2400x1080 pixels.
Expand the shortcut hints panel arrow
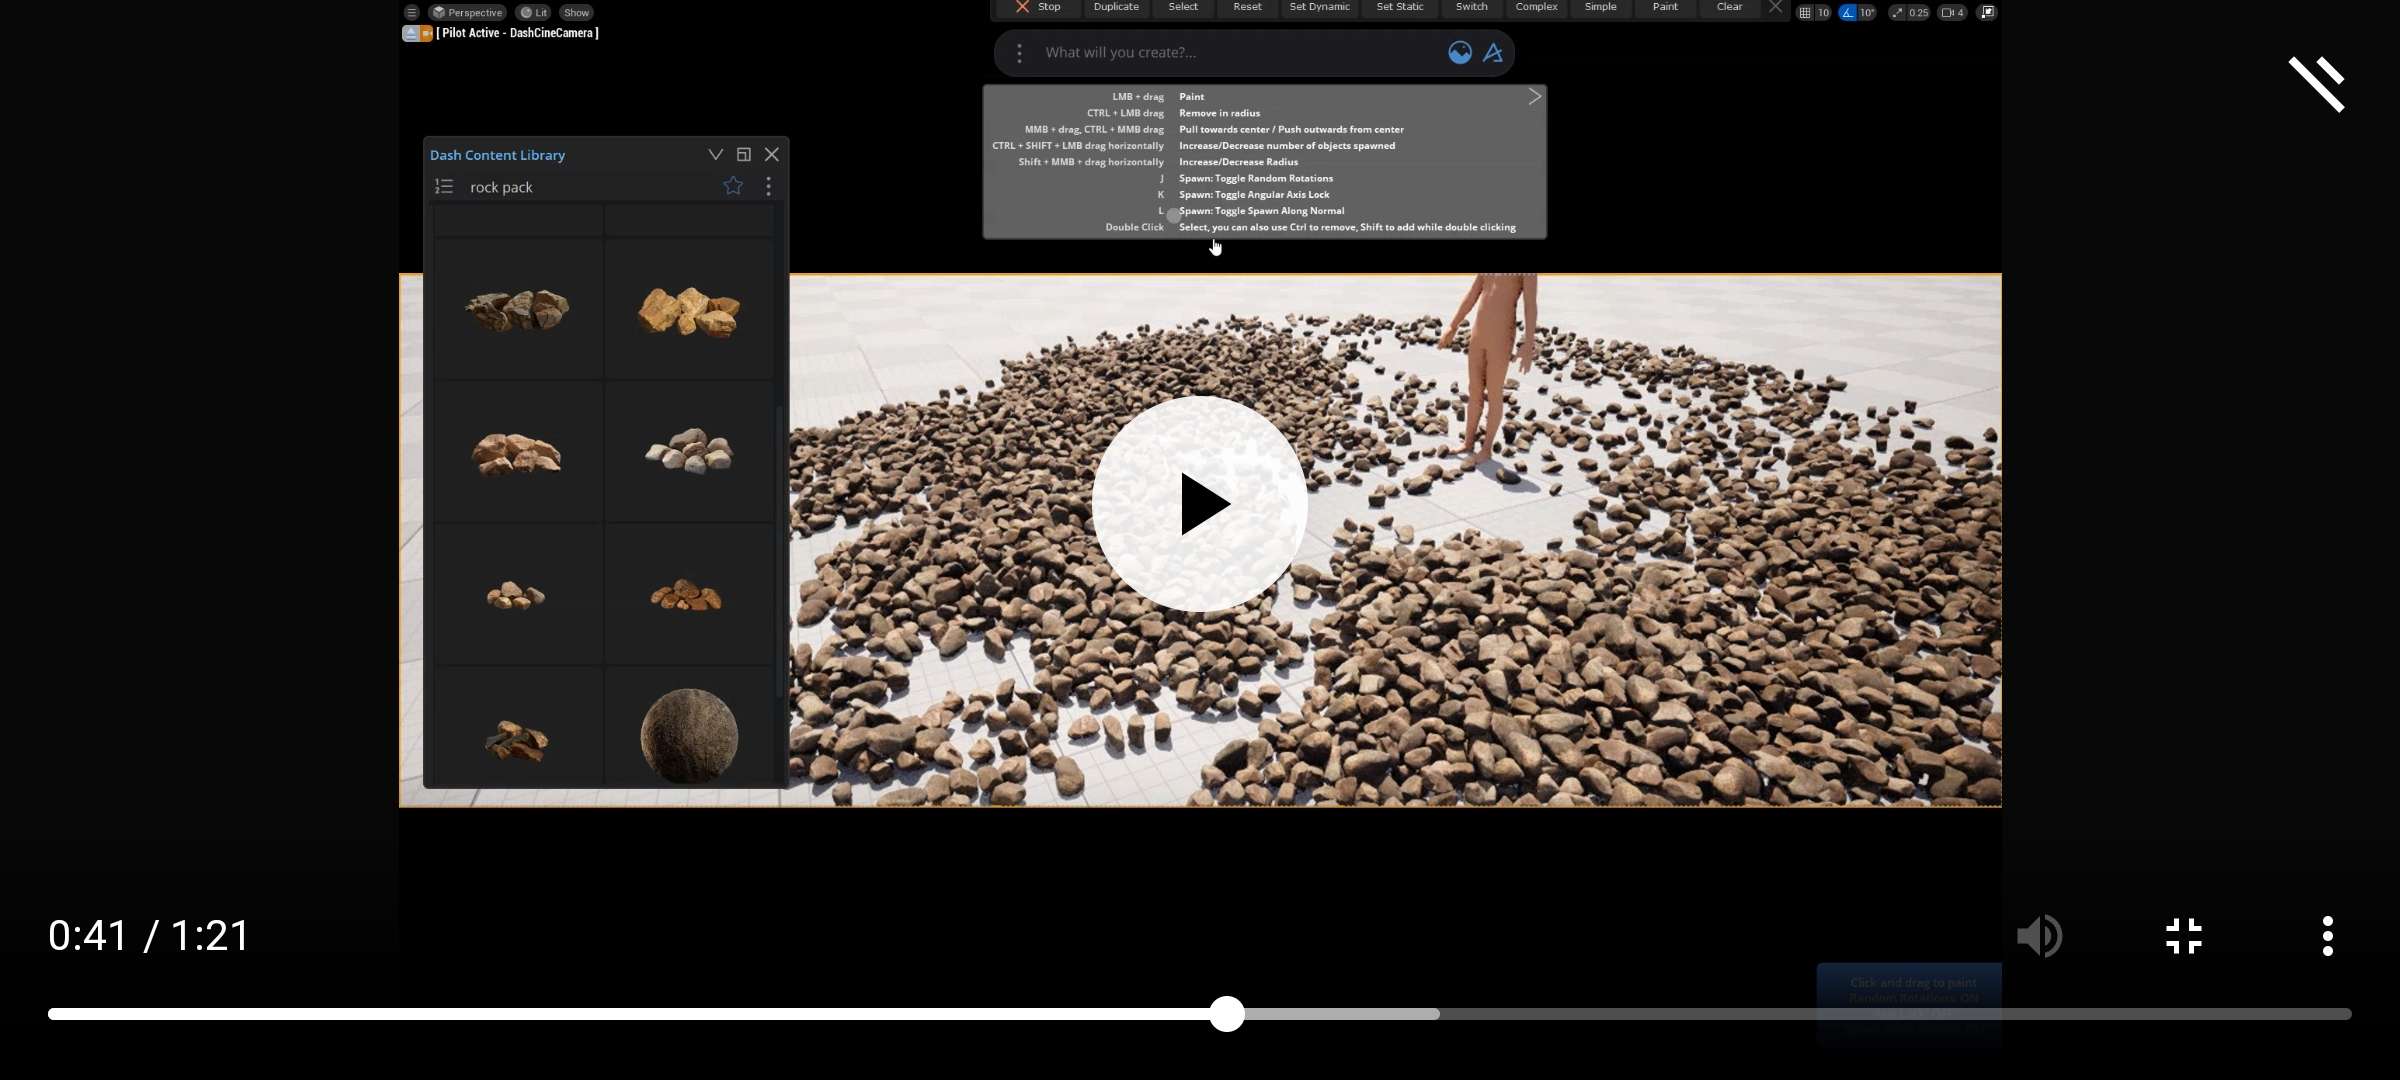(1534, 97)
